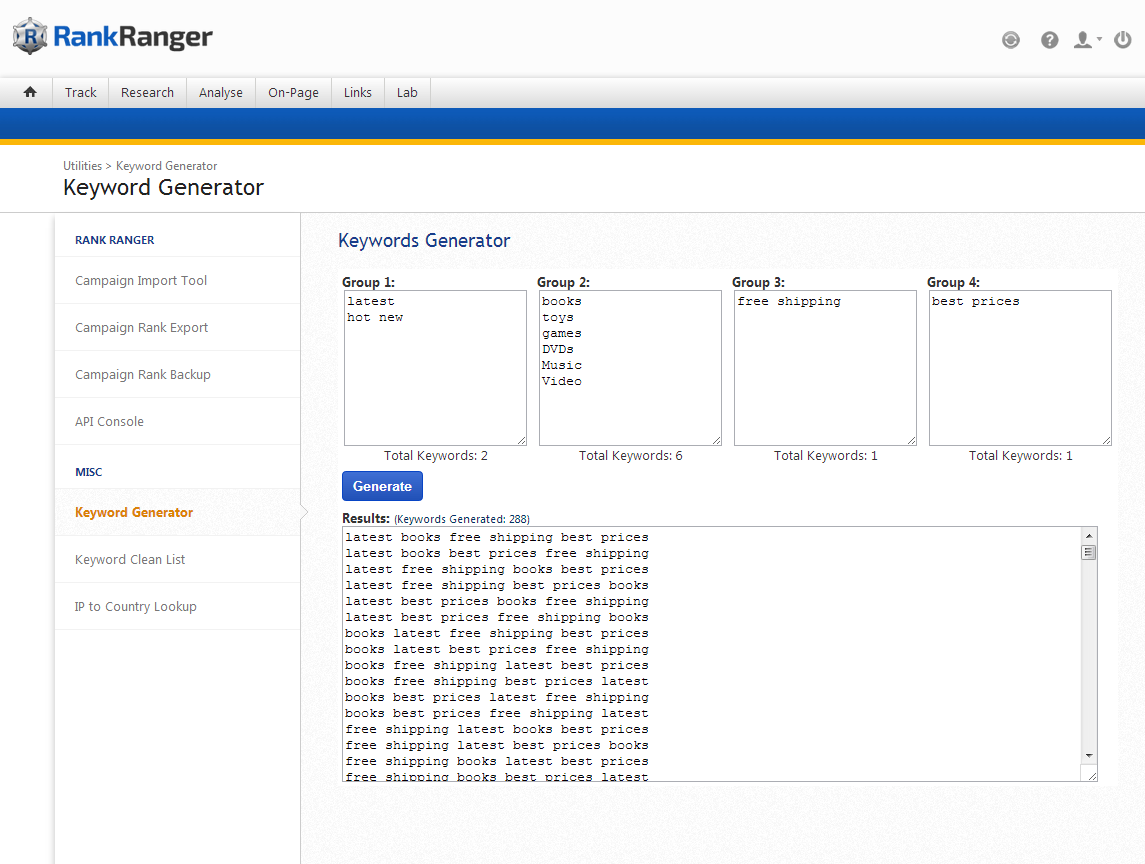Open help via question mark icon
Screen dimensions: 1145x864
pyautogui.click(x=1049, y=40)
